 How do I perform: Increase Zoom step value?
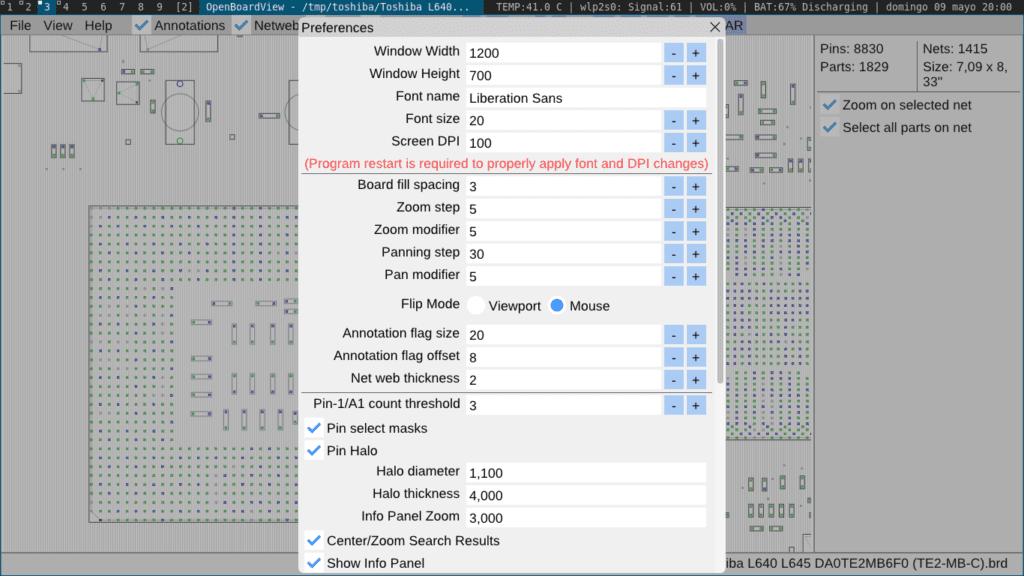696,209
